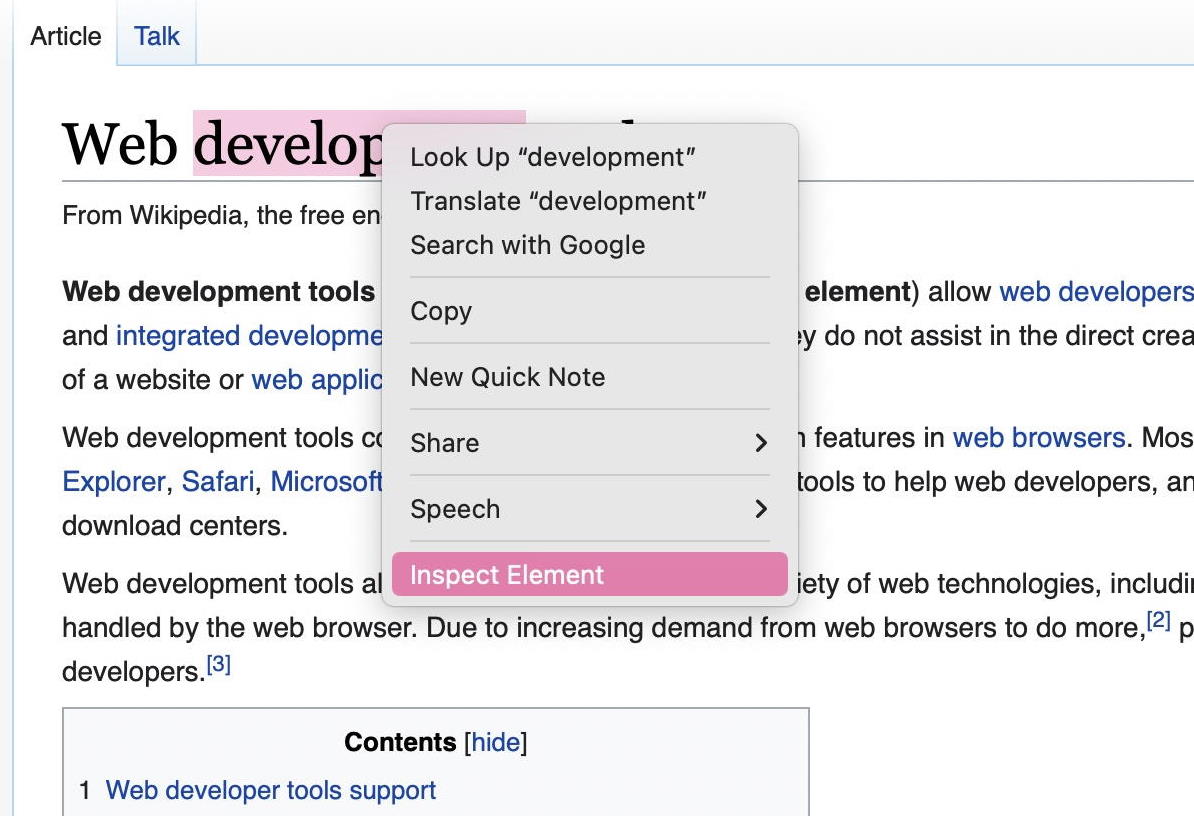Switch to the Talk tab
The image size is (1194, 816).
(157, 36)
